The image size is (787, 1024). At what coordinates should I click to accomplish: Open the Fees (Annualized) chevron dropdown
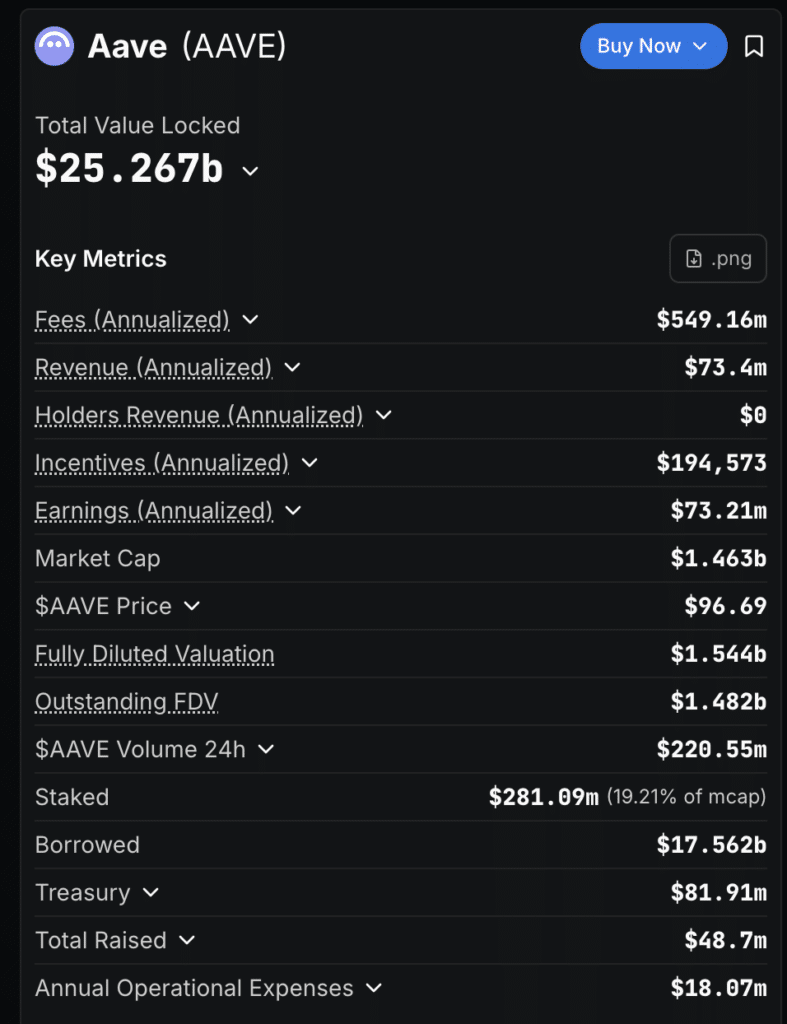click(x=249, y=320)
